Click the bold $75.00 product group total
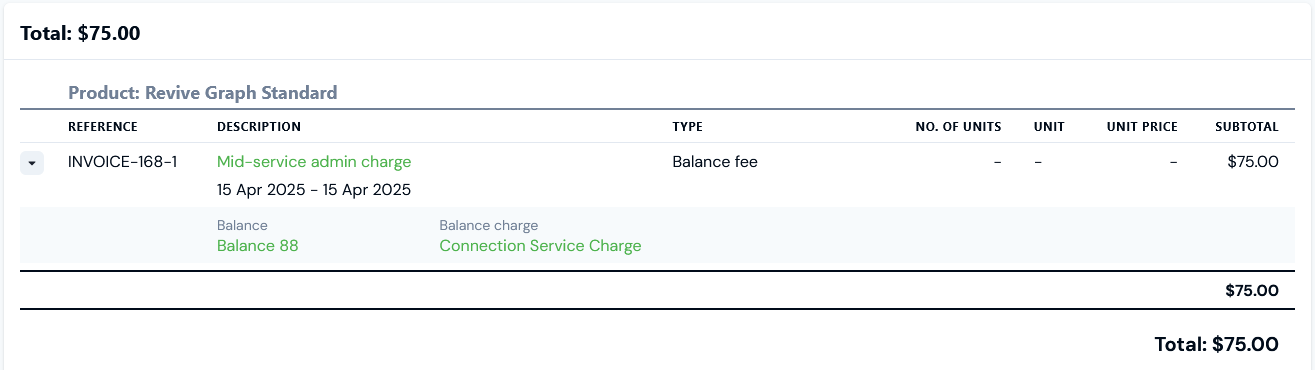 1252,291
